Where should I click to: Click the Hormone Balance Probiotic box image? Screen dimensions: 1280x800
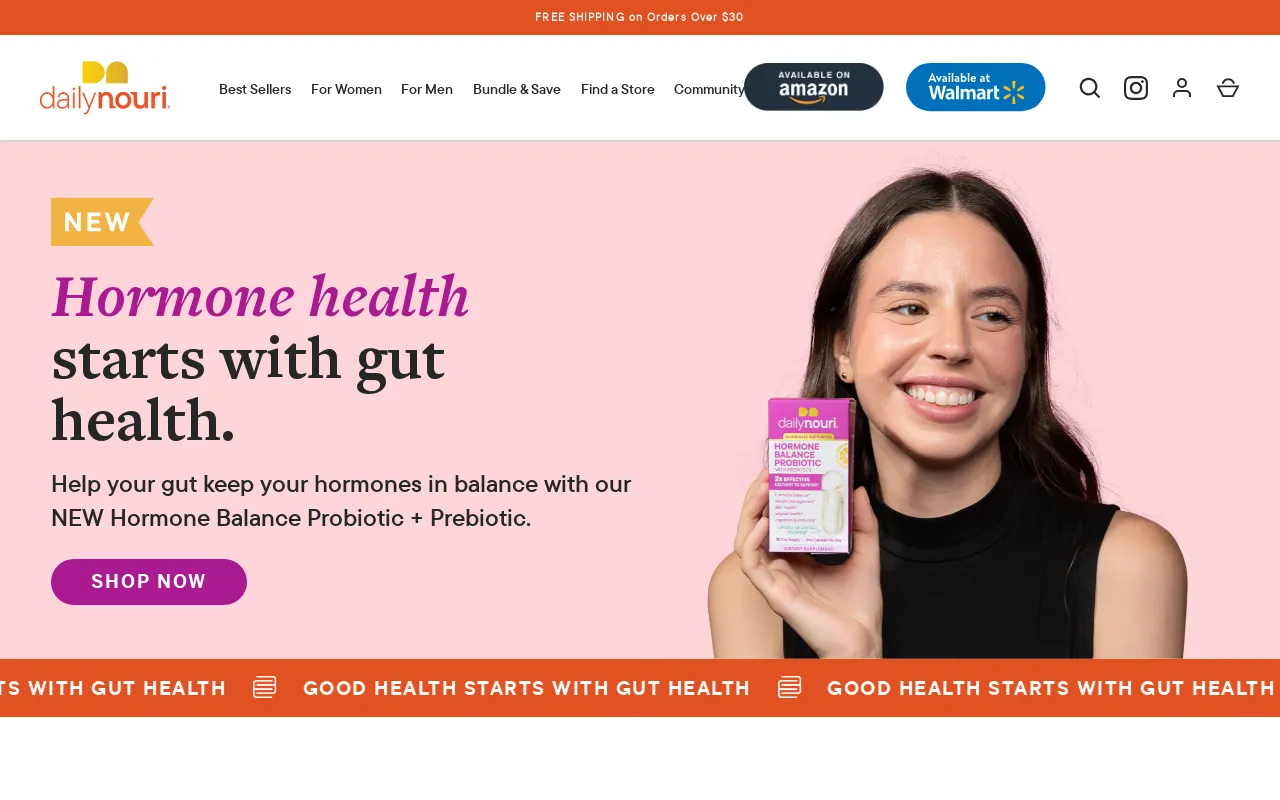pyautogui.click(x=808, y=476)
